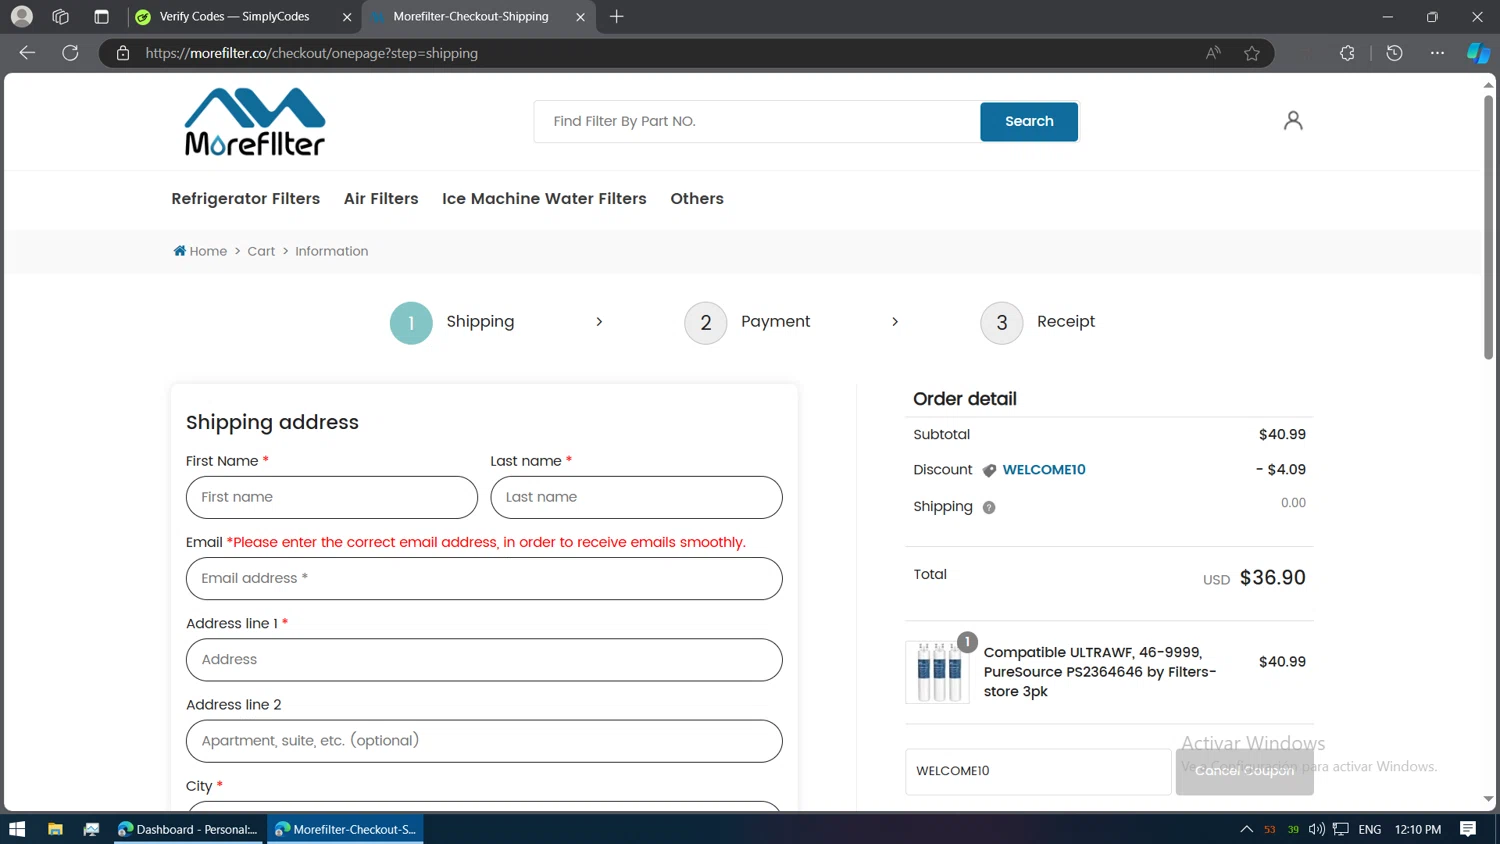1500x844 pixels.
Task: View site information lock icon
Action: (123, 53)
